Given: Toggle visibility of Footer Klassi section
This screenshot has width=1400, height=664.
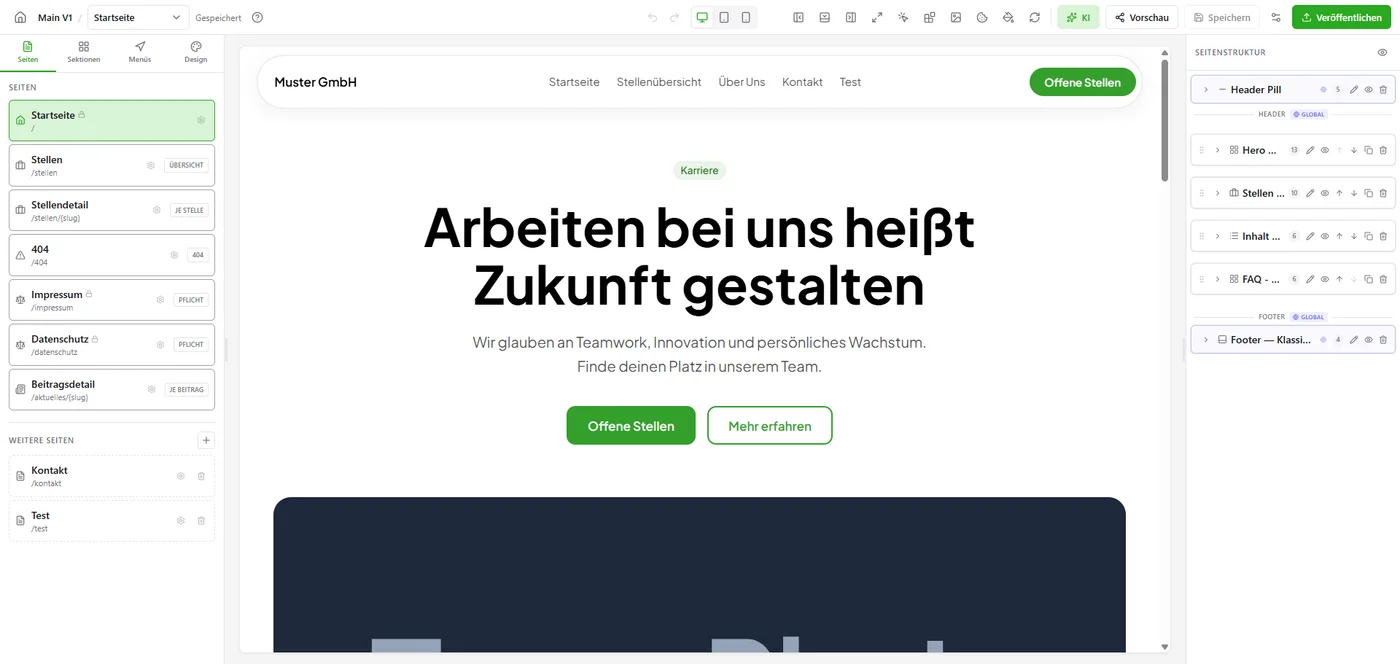Looking at the screenshot, I should 1369,340.
